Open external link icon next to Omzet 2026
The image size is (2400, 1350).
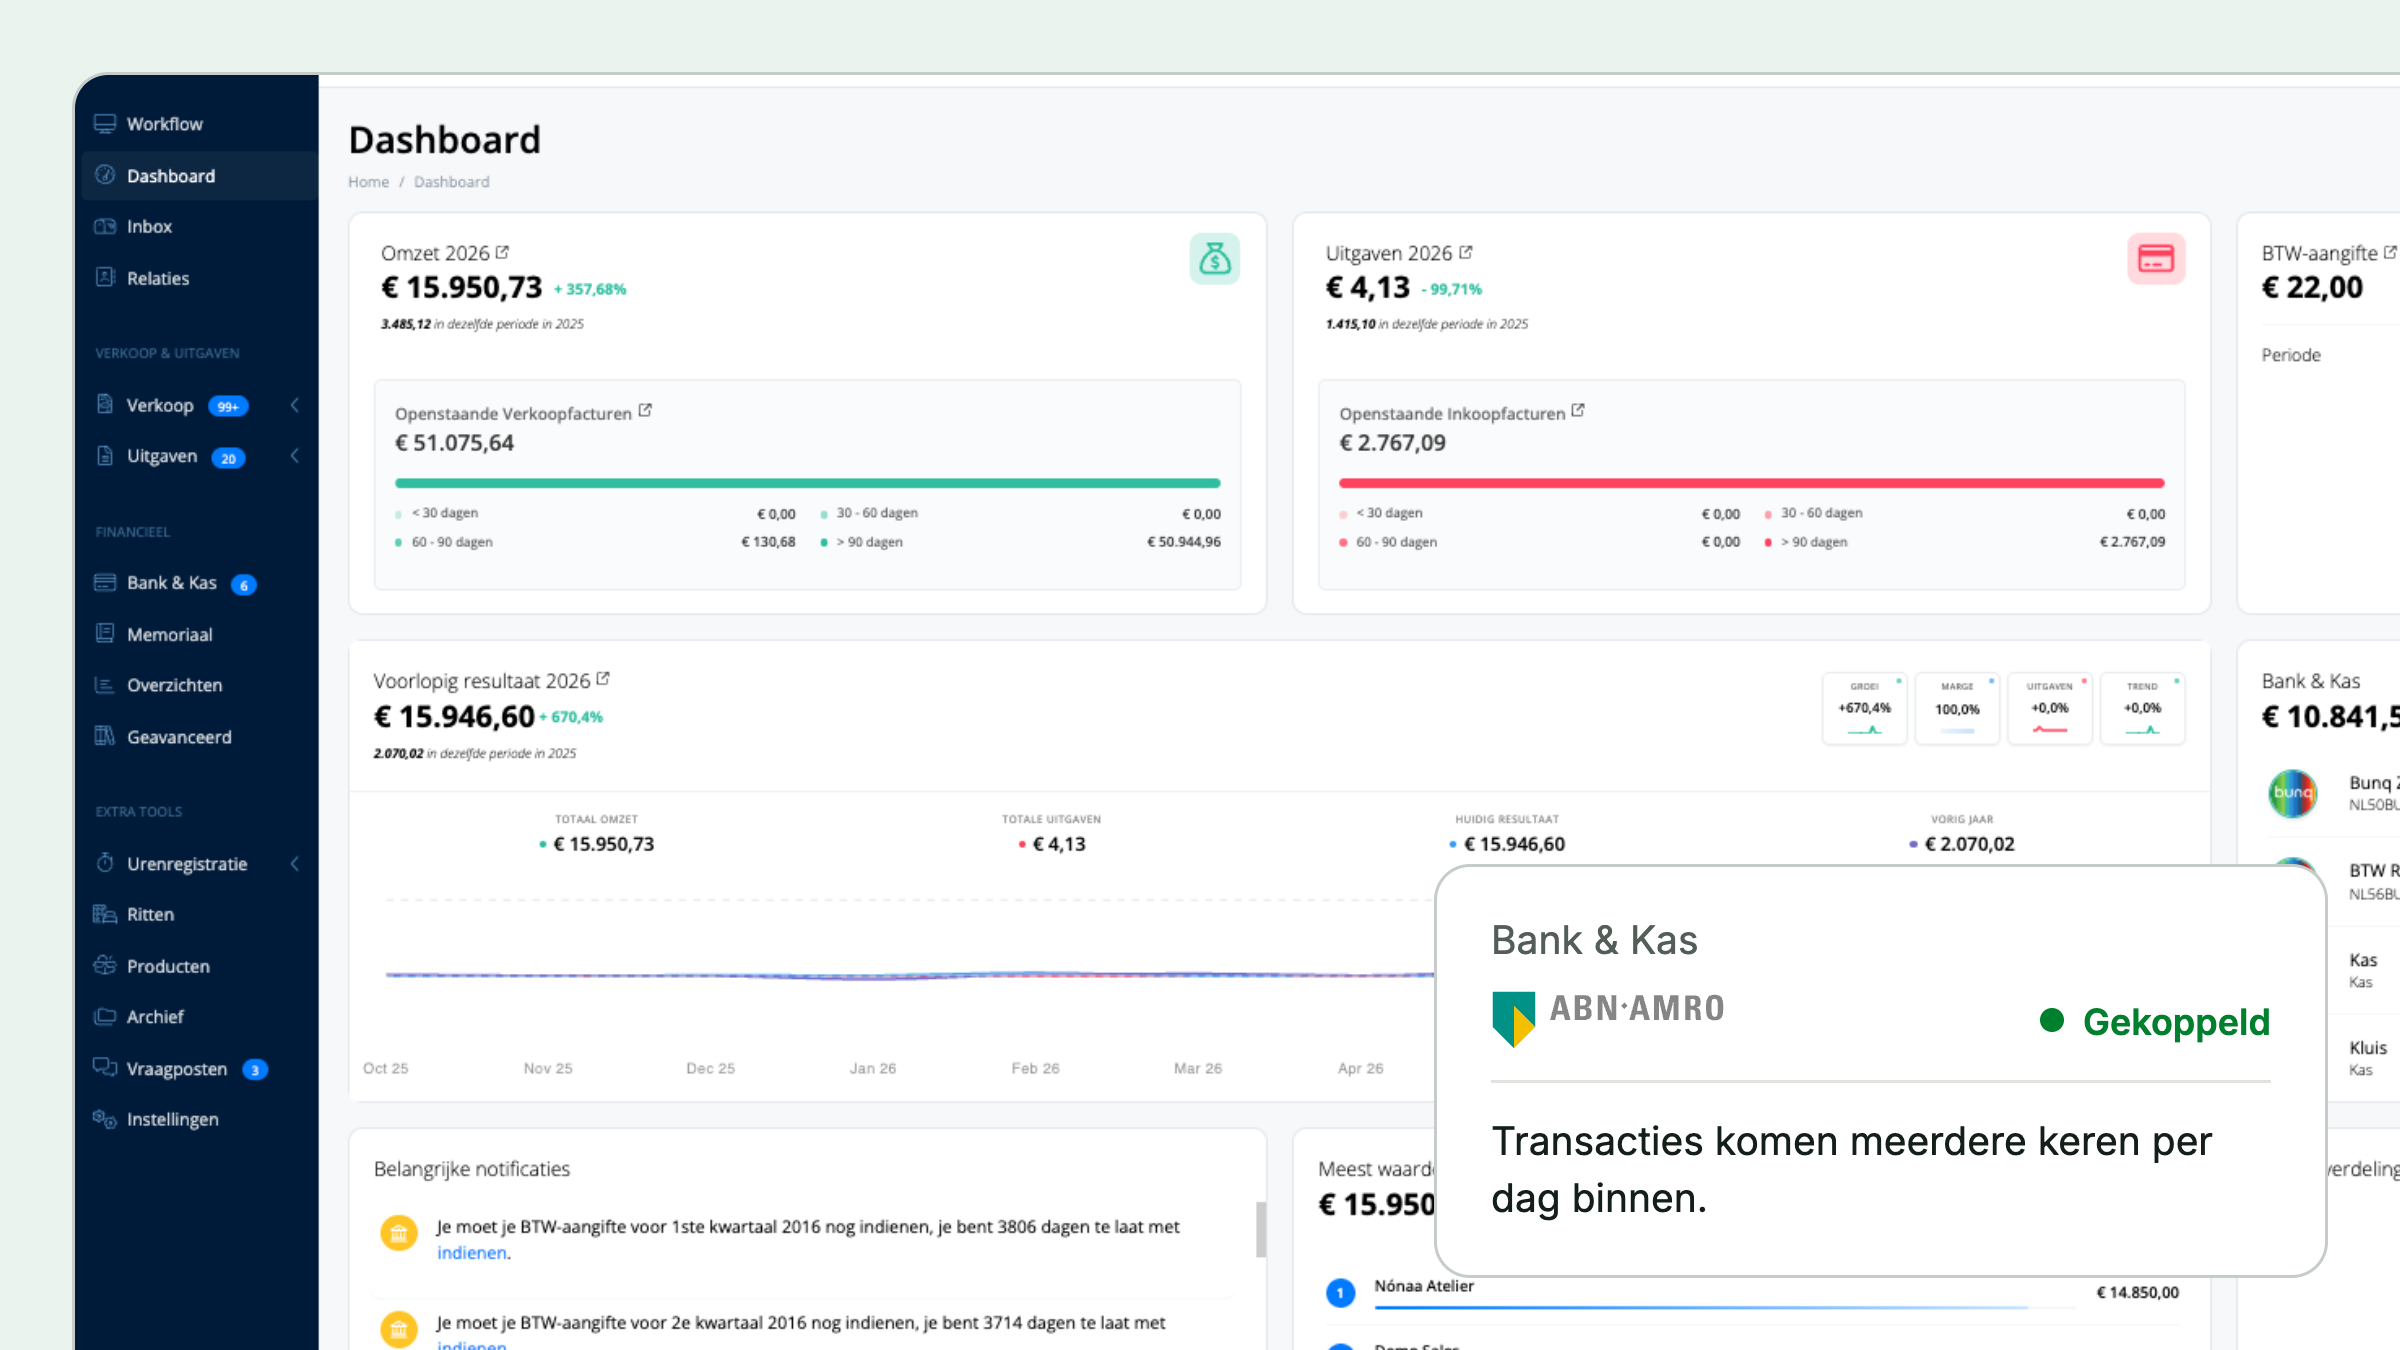coord(502,252)
